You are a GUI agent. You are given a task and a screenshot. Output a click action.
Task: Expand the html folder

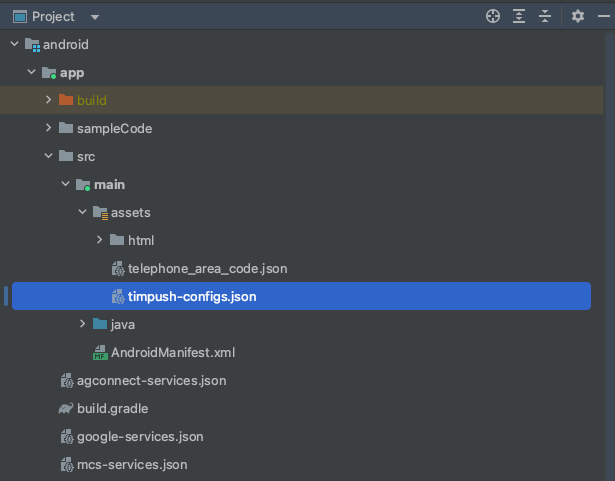[99, 240]
